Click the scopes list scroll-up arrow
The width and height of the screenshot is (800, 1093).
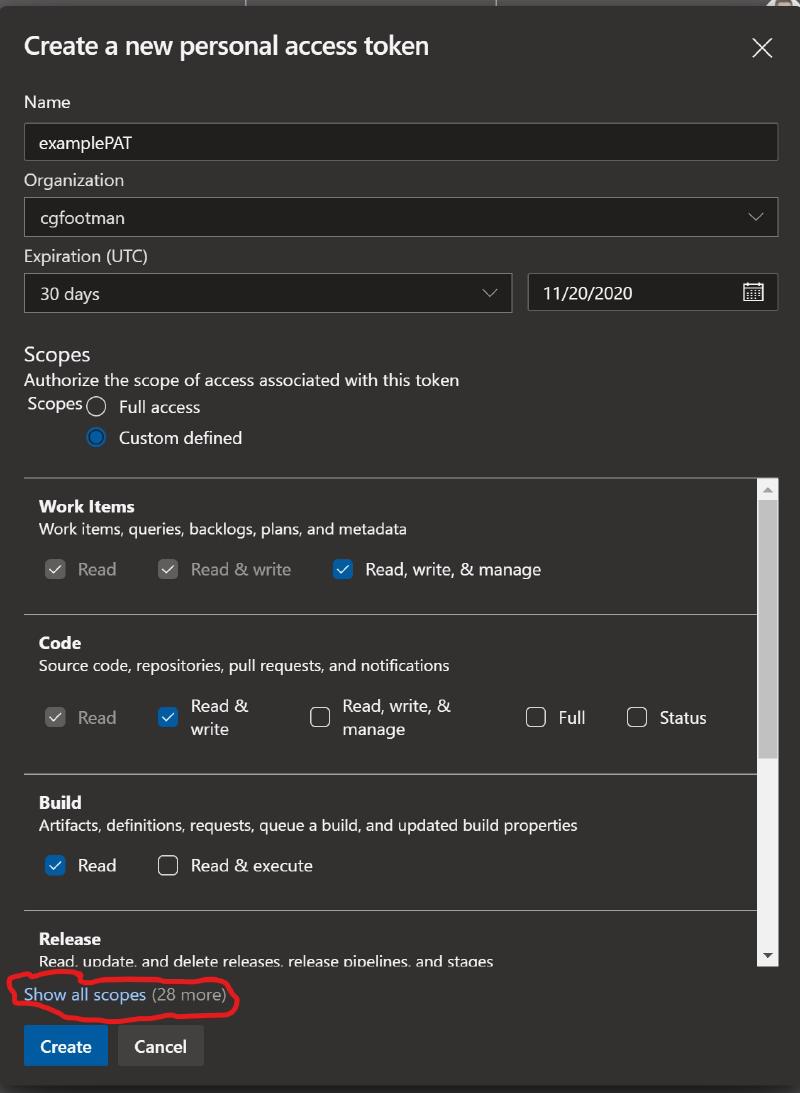click(x=768, y=490)
